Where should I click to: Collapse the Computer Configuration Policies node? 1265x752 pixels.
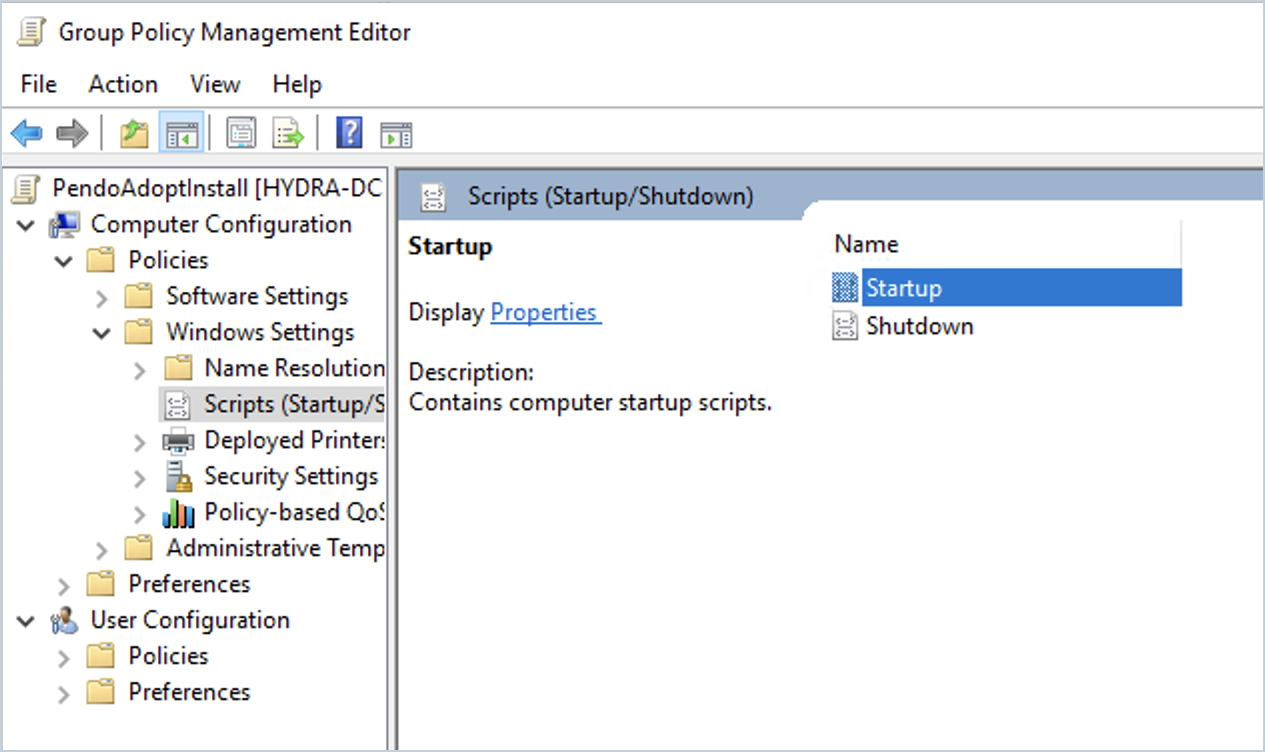pos(64,262)
